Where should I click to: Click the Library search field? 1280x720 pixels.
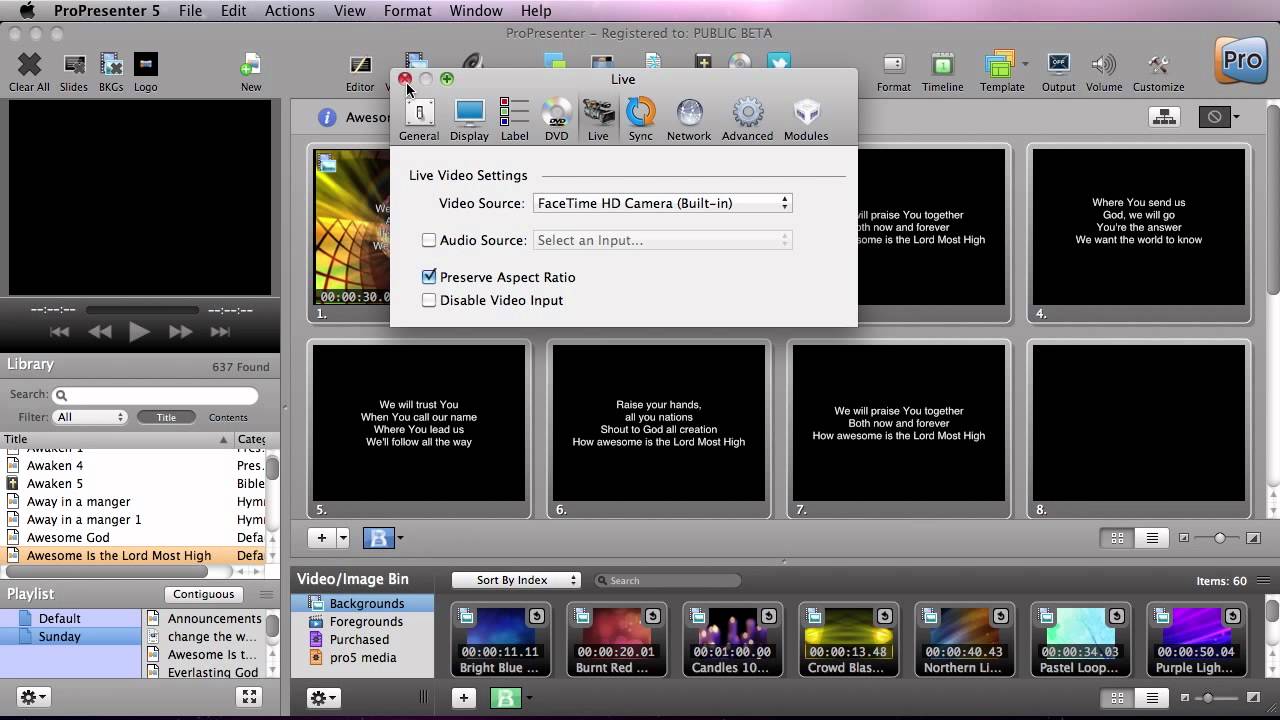(x=155, y=395)
